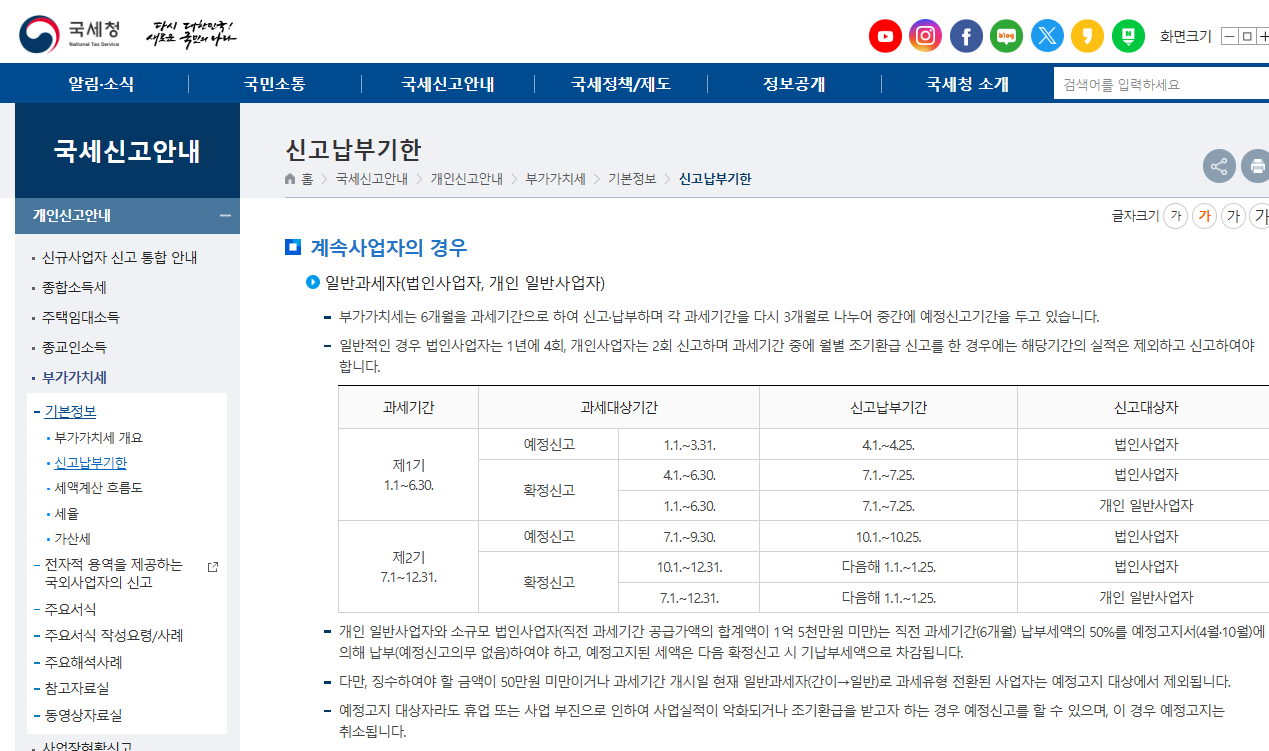Open 주요서식 작성요령/사례 in sidebar
Screen dimensions: 1269x751
(114, 636)
